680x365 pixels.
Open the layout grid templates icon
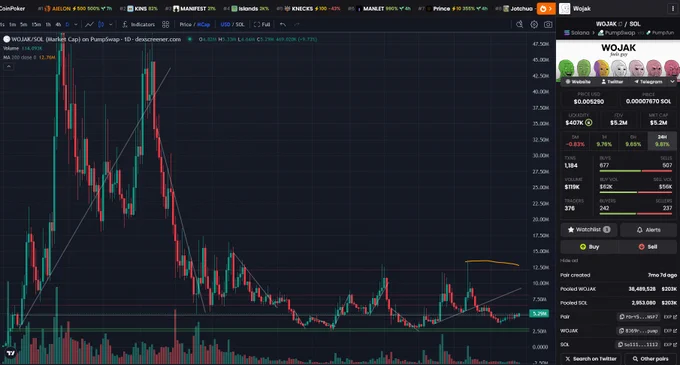pyautogui.click(x=166, y=24)
